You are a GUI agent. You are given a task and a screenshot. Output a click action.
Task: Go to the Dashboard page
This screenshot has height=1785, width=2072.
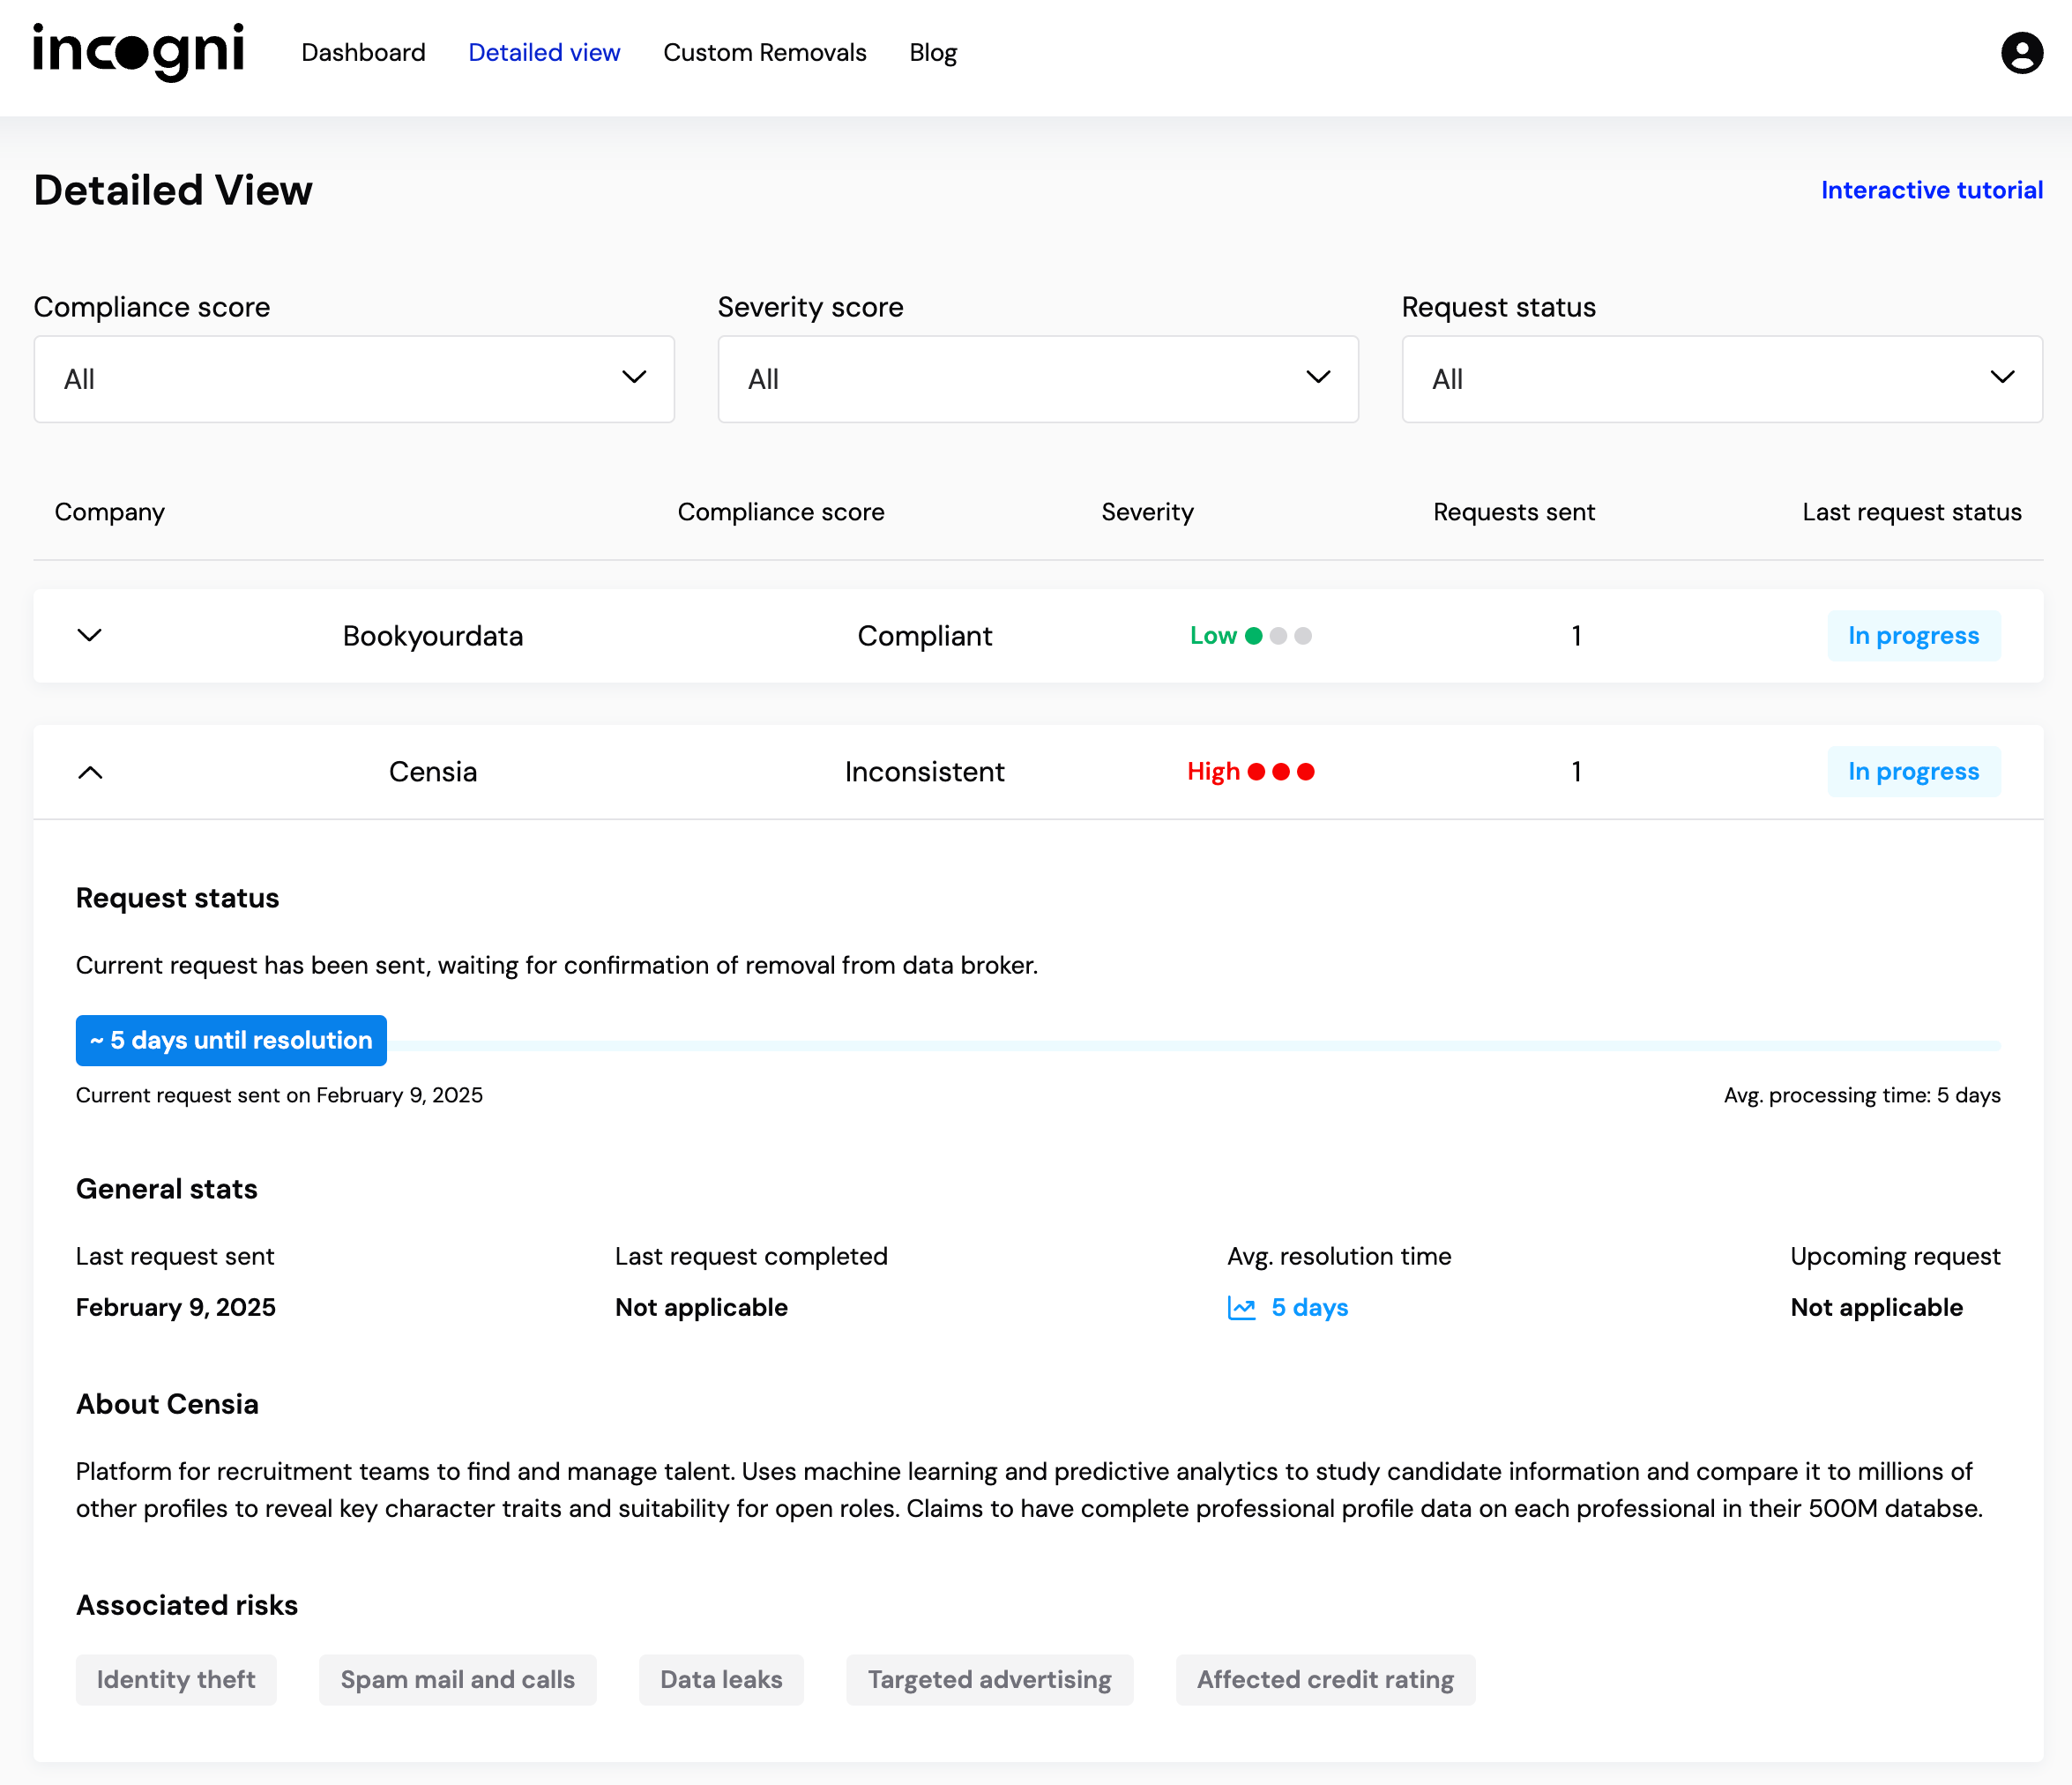(x=363, y=52)
